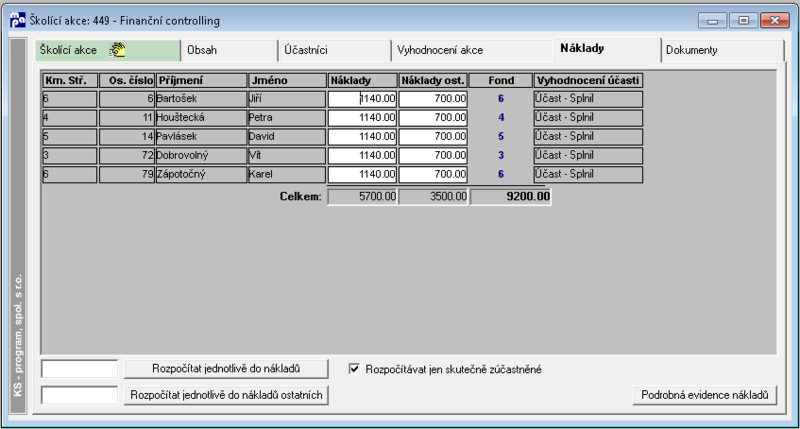This screenshot has width=800, height=429.
Task: Click Fond value for Dobrovolný
Action: pyautogui.click(x=501, y=156)
